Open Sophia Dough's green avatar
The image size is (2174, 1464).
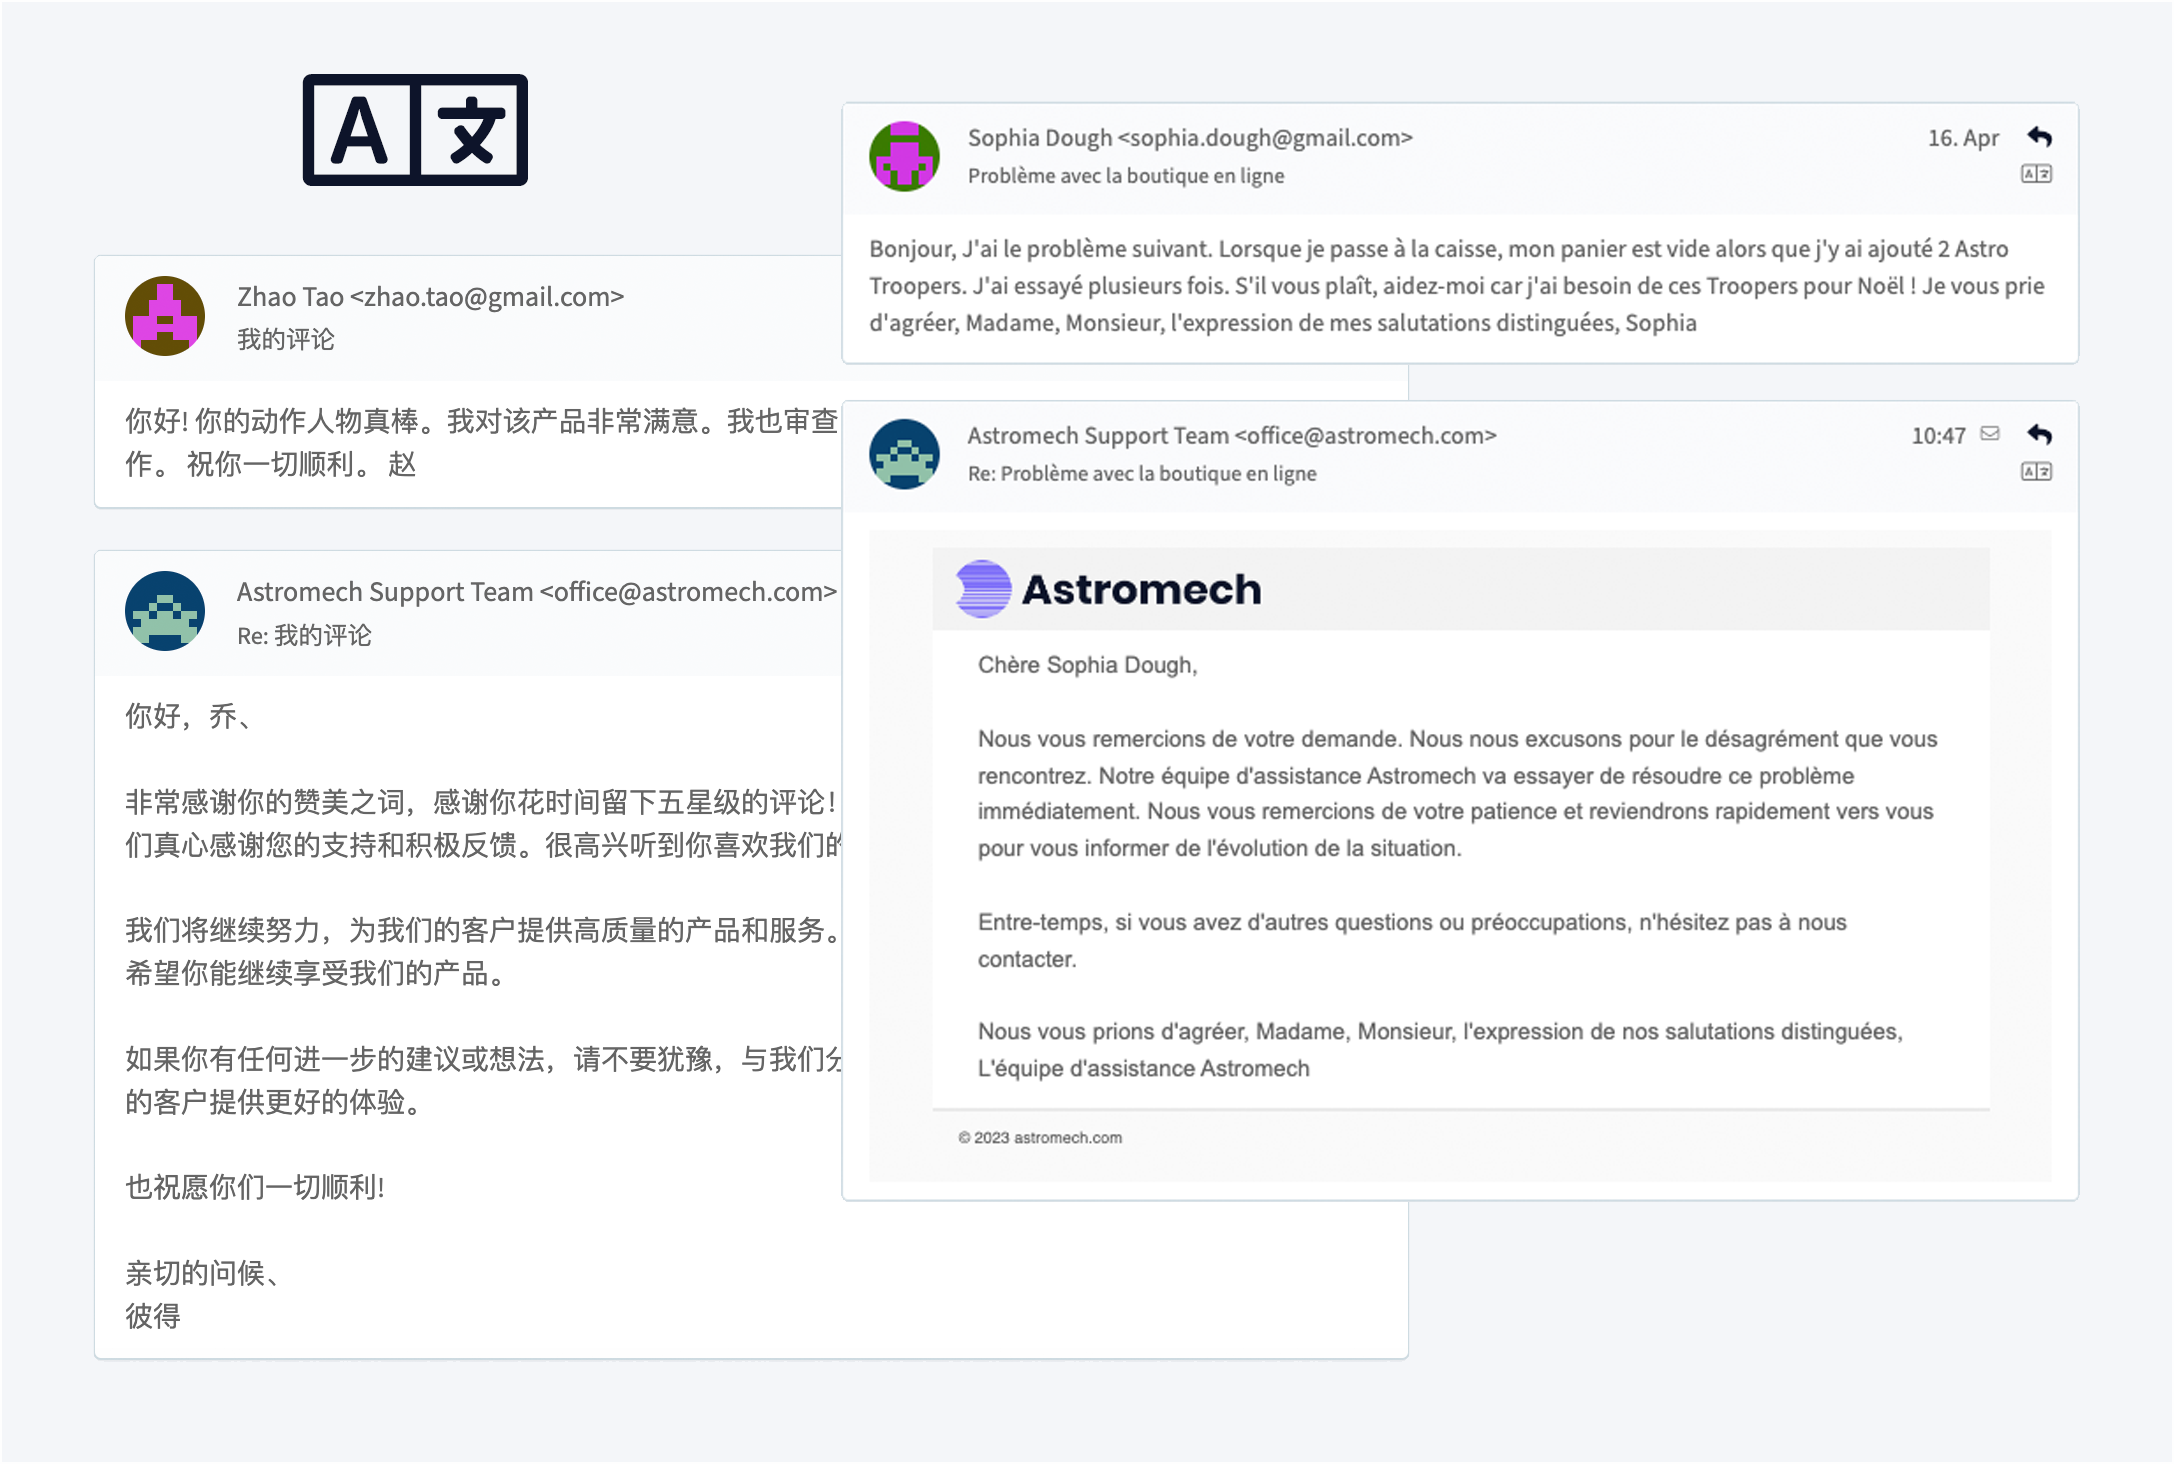click(x=904, y=156)
